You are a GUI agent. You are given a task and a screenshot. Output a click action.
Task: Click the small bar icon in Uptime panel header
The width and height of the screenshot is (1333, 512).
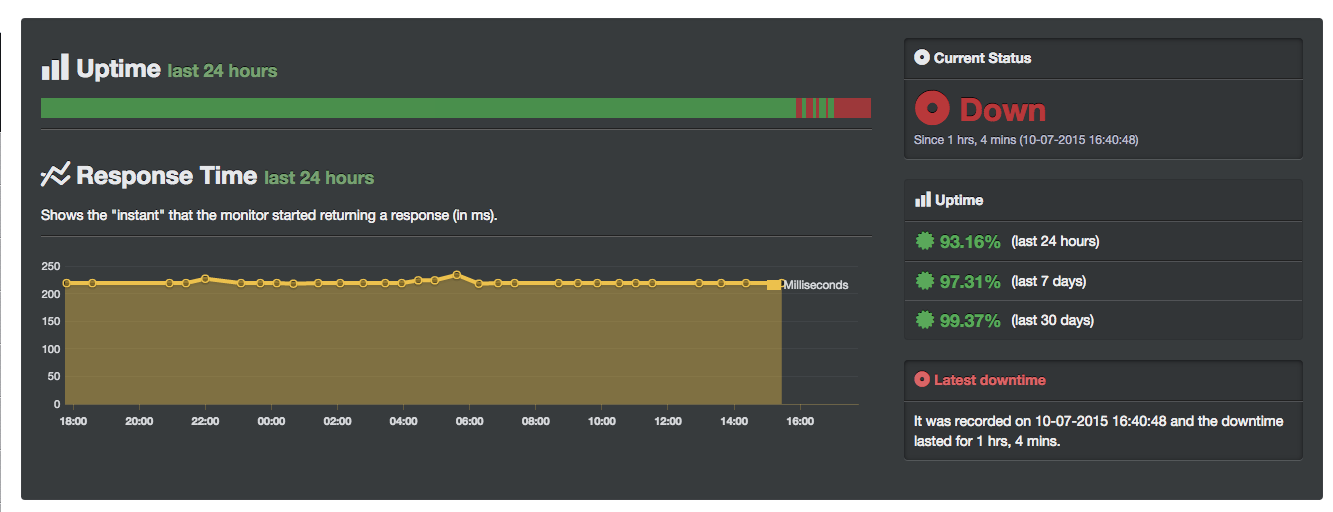click(x=922, y=200)
